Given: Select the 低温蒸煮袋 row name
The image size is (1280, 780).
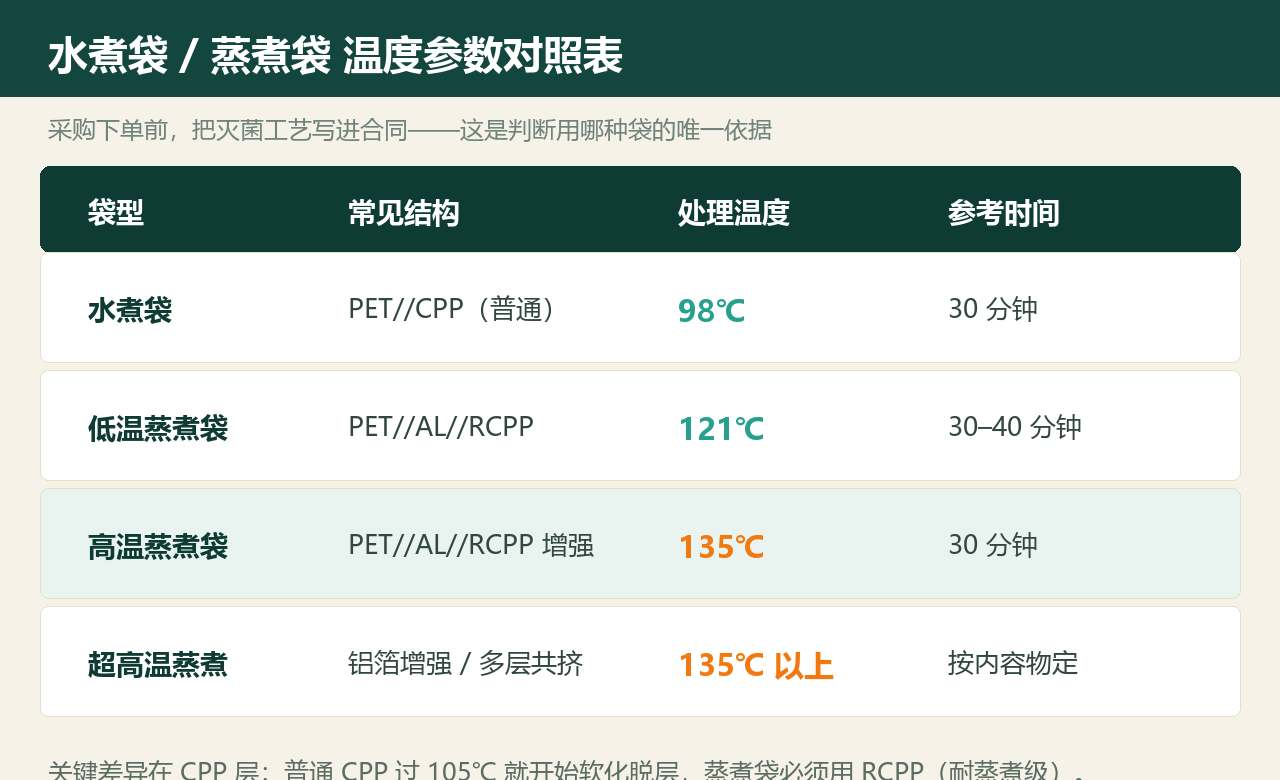Looking at the screenshot, I should (x=158, y=428).
